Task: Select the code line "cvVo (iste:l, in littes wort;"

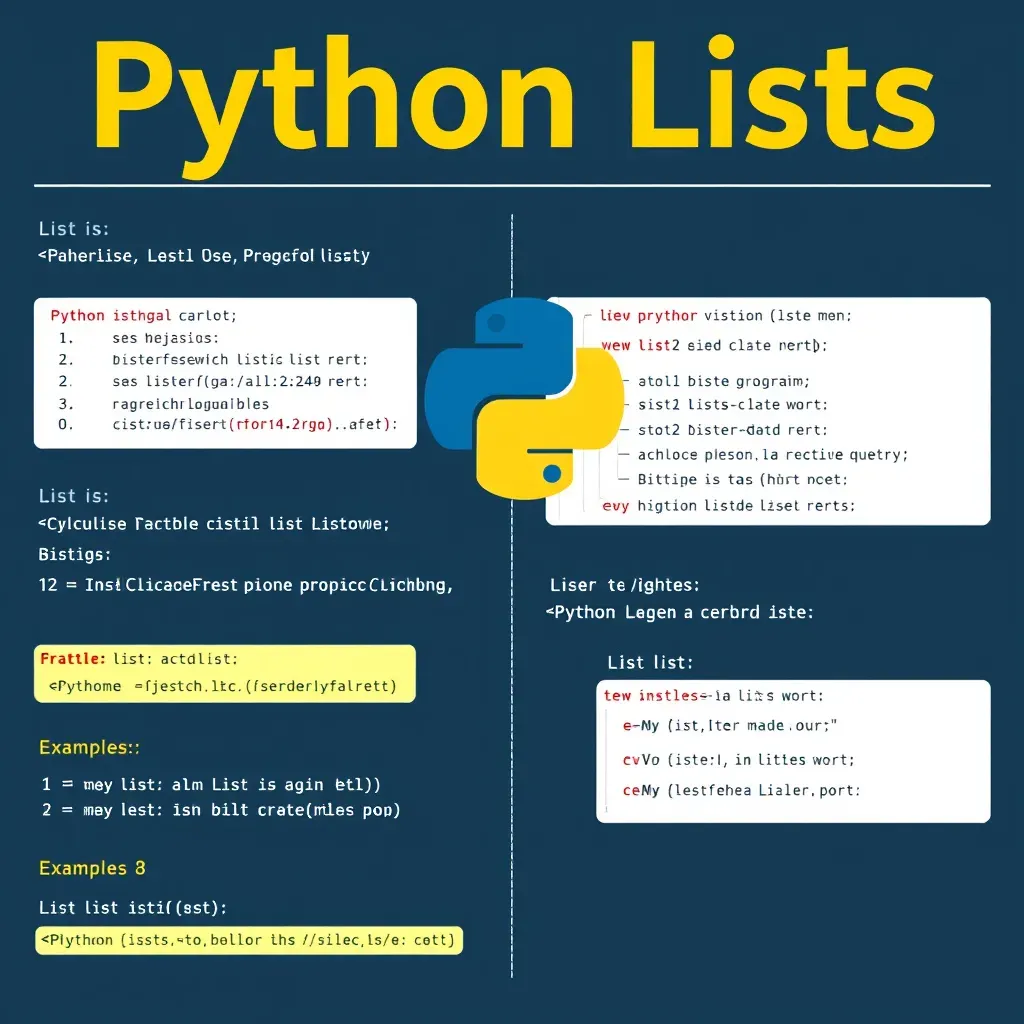Action: click(x=739, y=760)
